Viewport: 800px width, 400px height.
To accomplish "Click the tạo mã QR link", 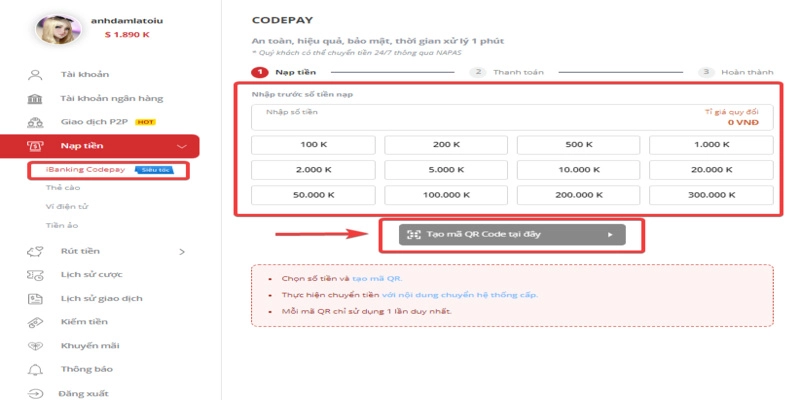I will point(377,279).
